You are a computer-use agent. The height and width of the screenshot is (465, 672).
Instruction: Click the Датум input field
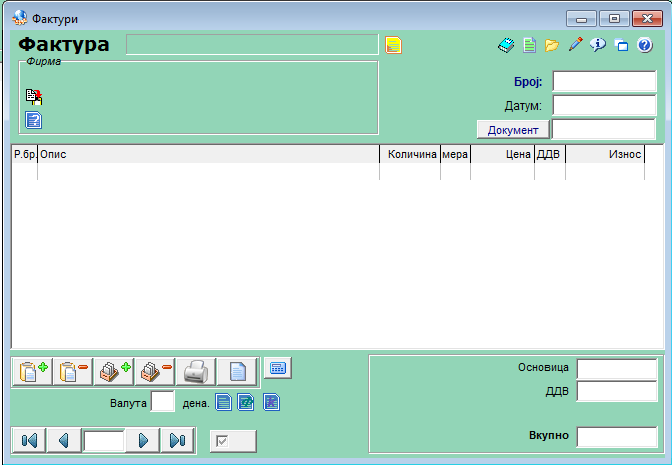tap(604, 105)
